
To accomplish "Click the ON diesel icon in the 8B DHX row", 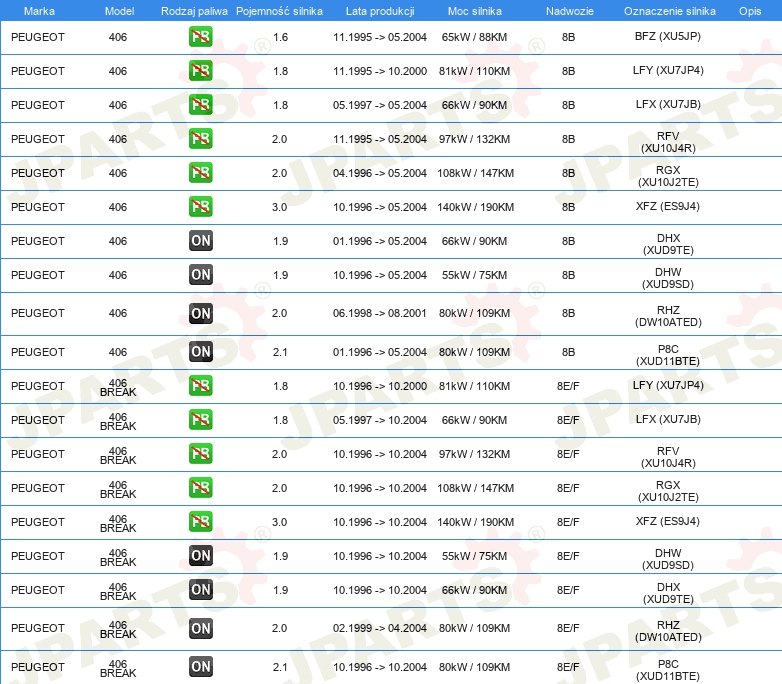I will 200,240.
